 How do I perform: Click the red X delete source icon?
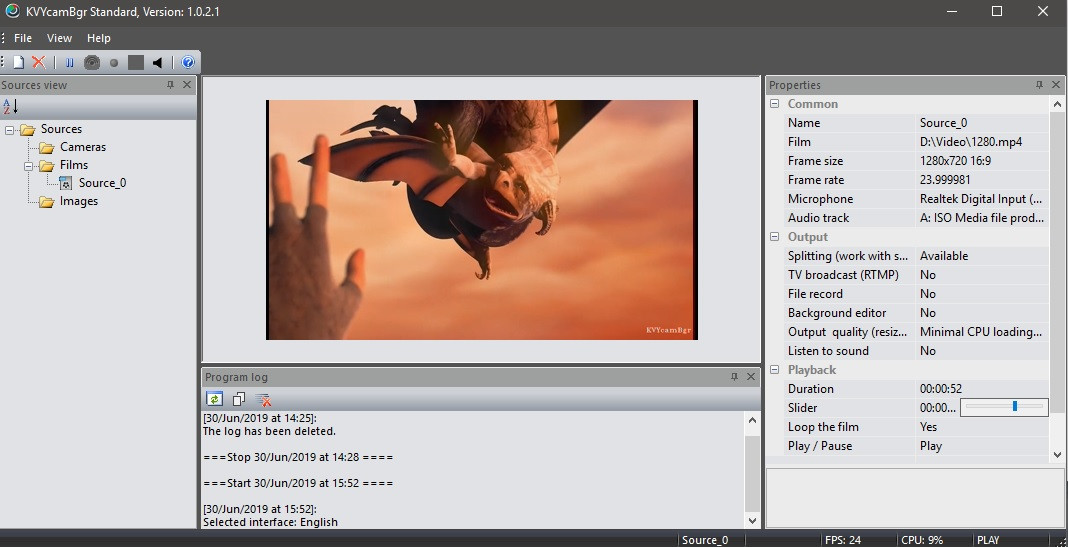[39, 63]
